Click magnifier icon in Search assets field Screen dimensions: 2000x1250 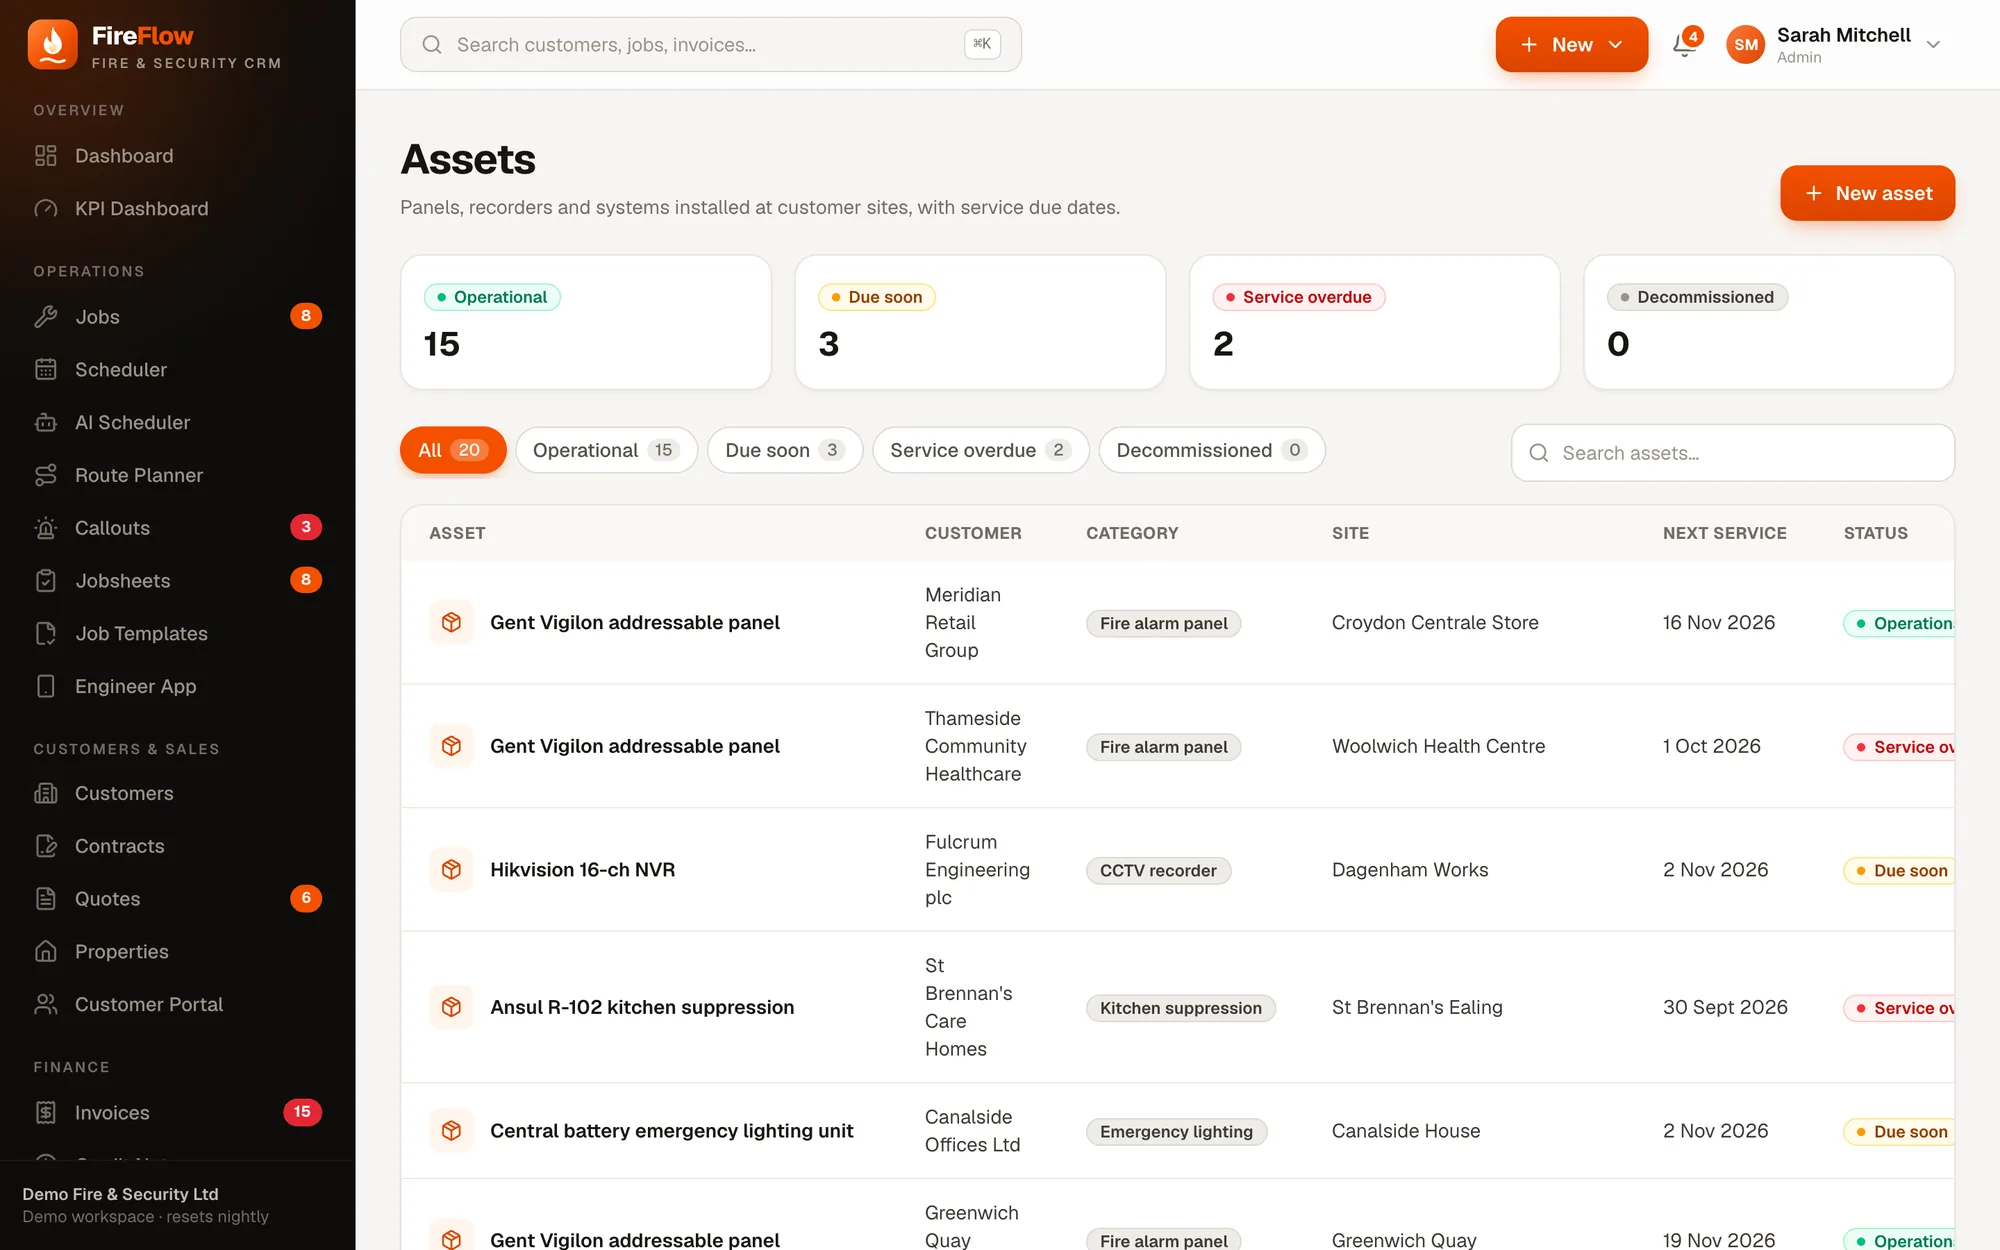click(1539, 453)
